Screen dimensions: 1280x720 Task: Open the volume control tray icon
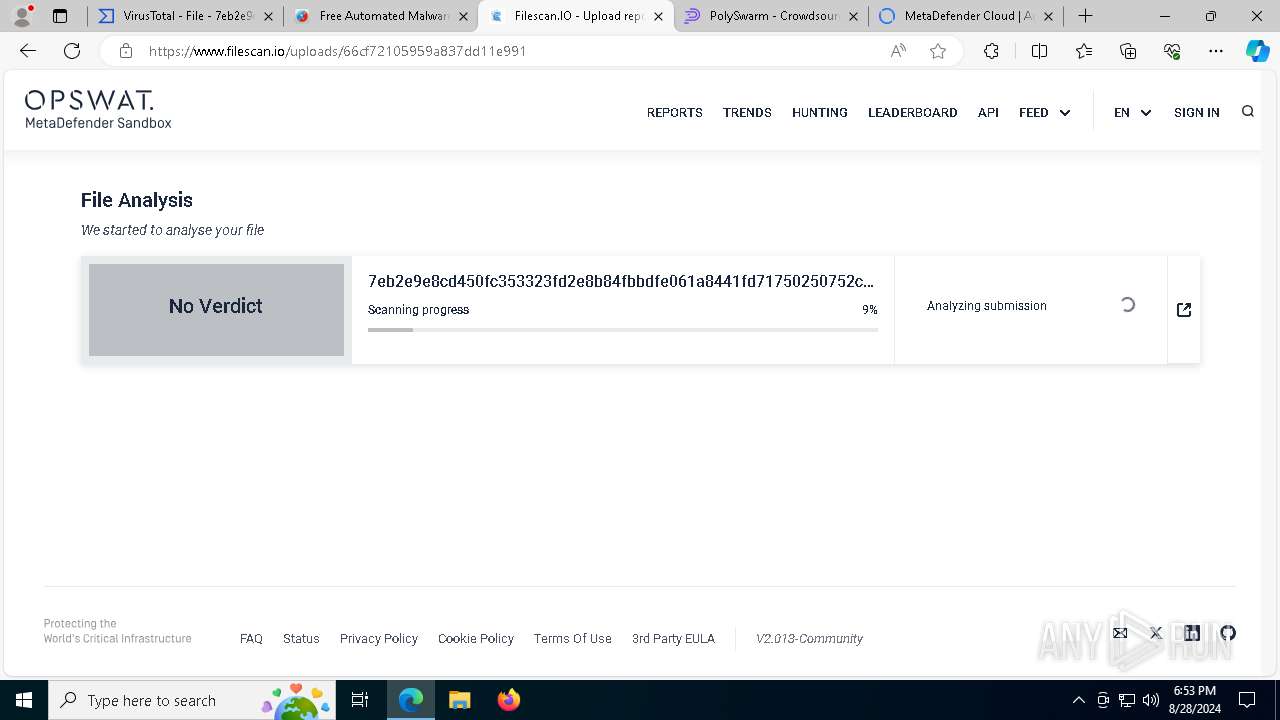click(x=1151, y=700)
